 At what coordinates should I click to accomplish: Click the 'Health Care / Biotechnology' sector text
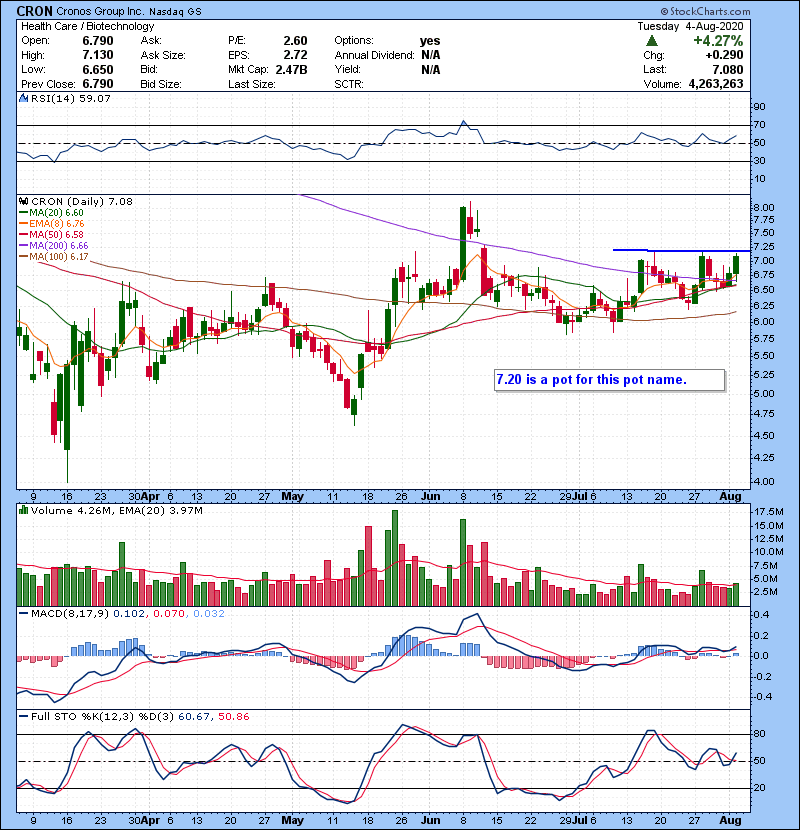tap(88, 26)
